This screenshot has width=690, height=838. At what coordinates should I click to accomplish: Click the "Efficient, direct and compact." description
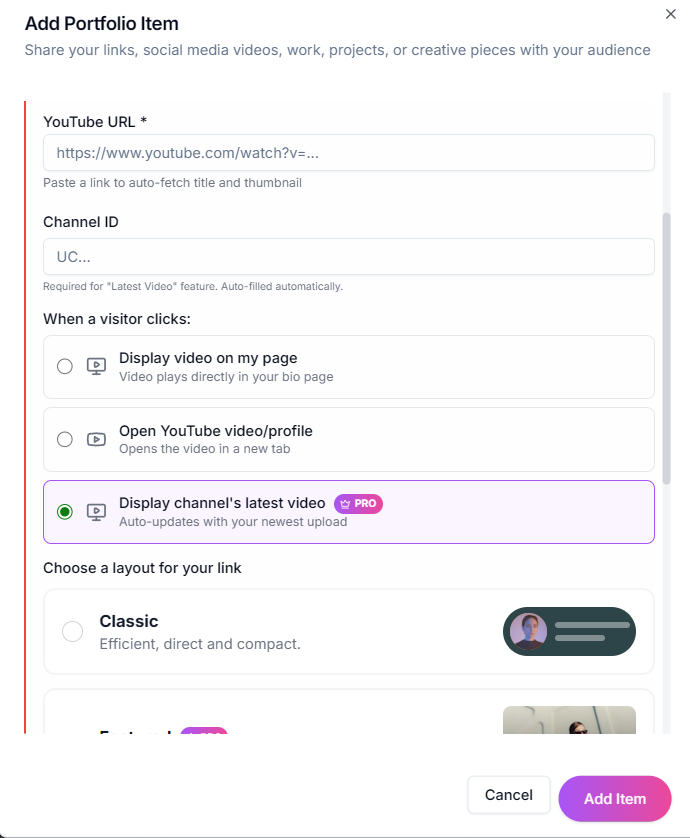point(200,644)
